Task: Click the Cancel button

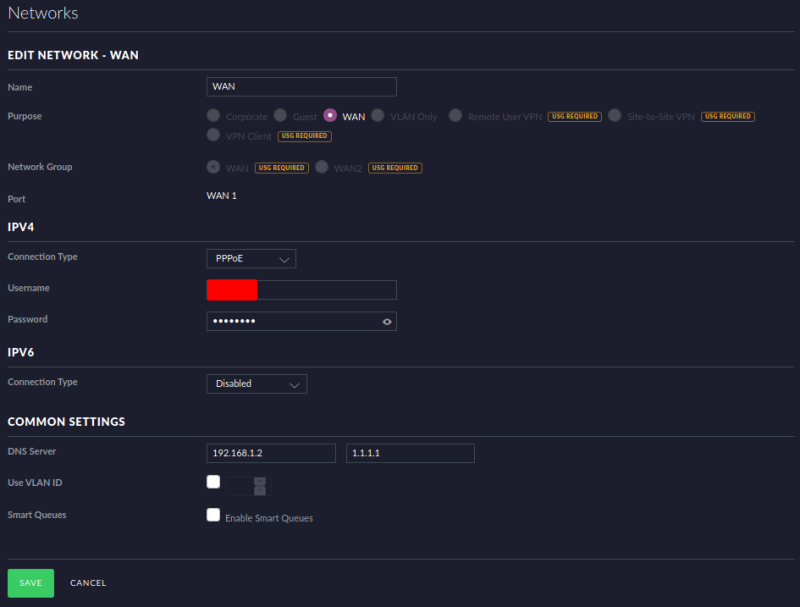Action: pos(88,583)
